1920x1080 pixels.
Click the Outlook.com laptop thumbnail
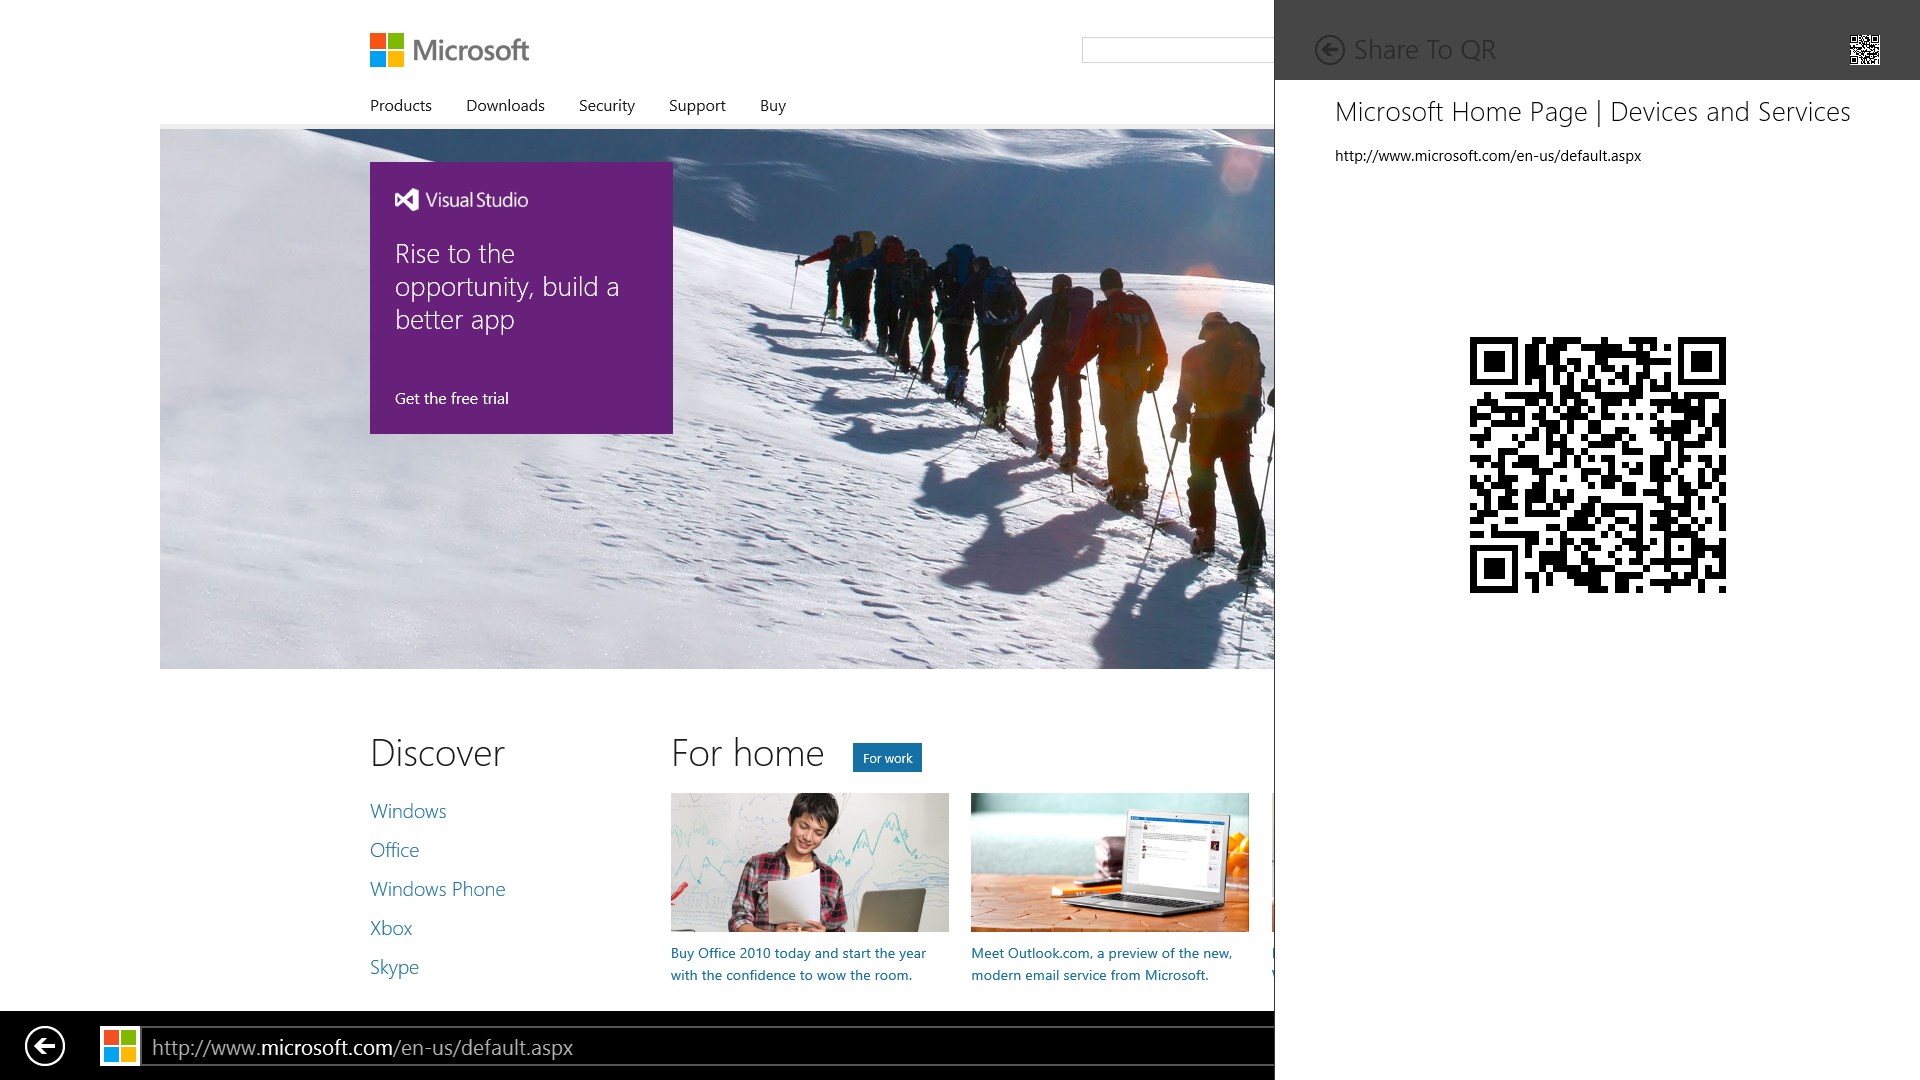[1109, 862]
